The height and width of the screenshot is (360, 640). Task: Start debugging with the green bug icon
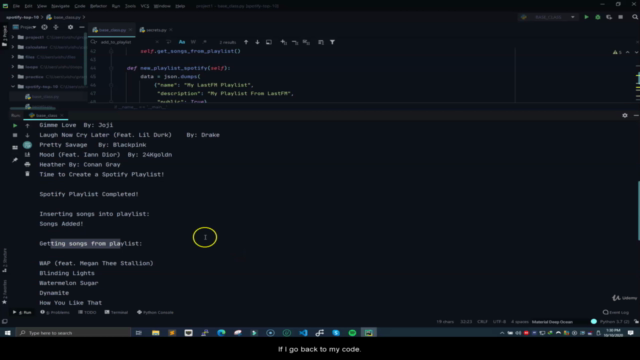(598, 17)
